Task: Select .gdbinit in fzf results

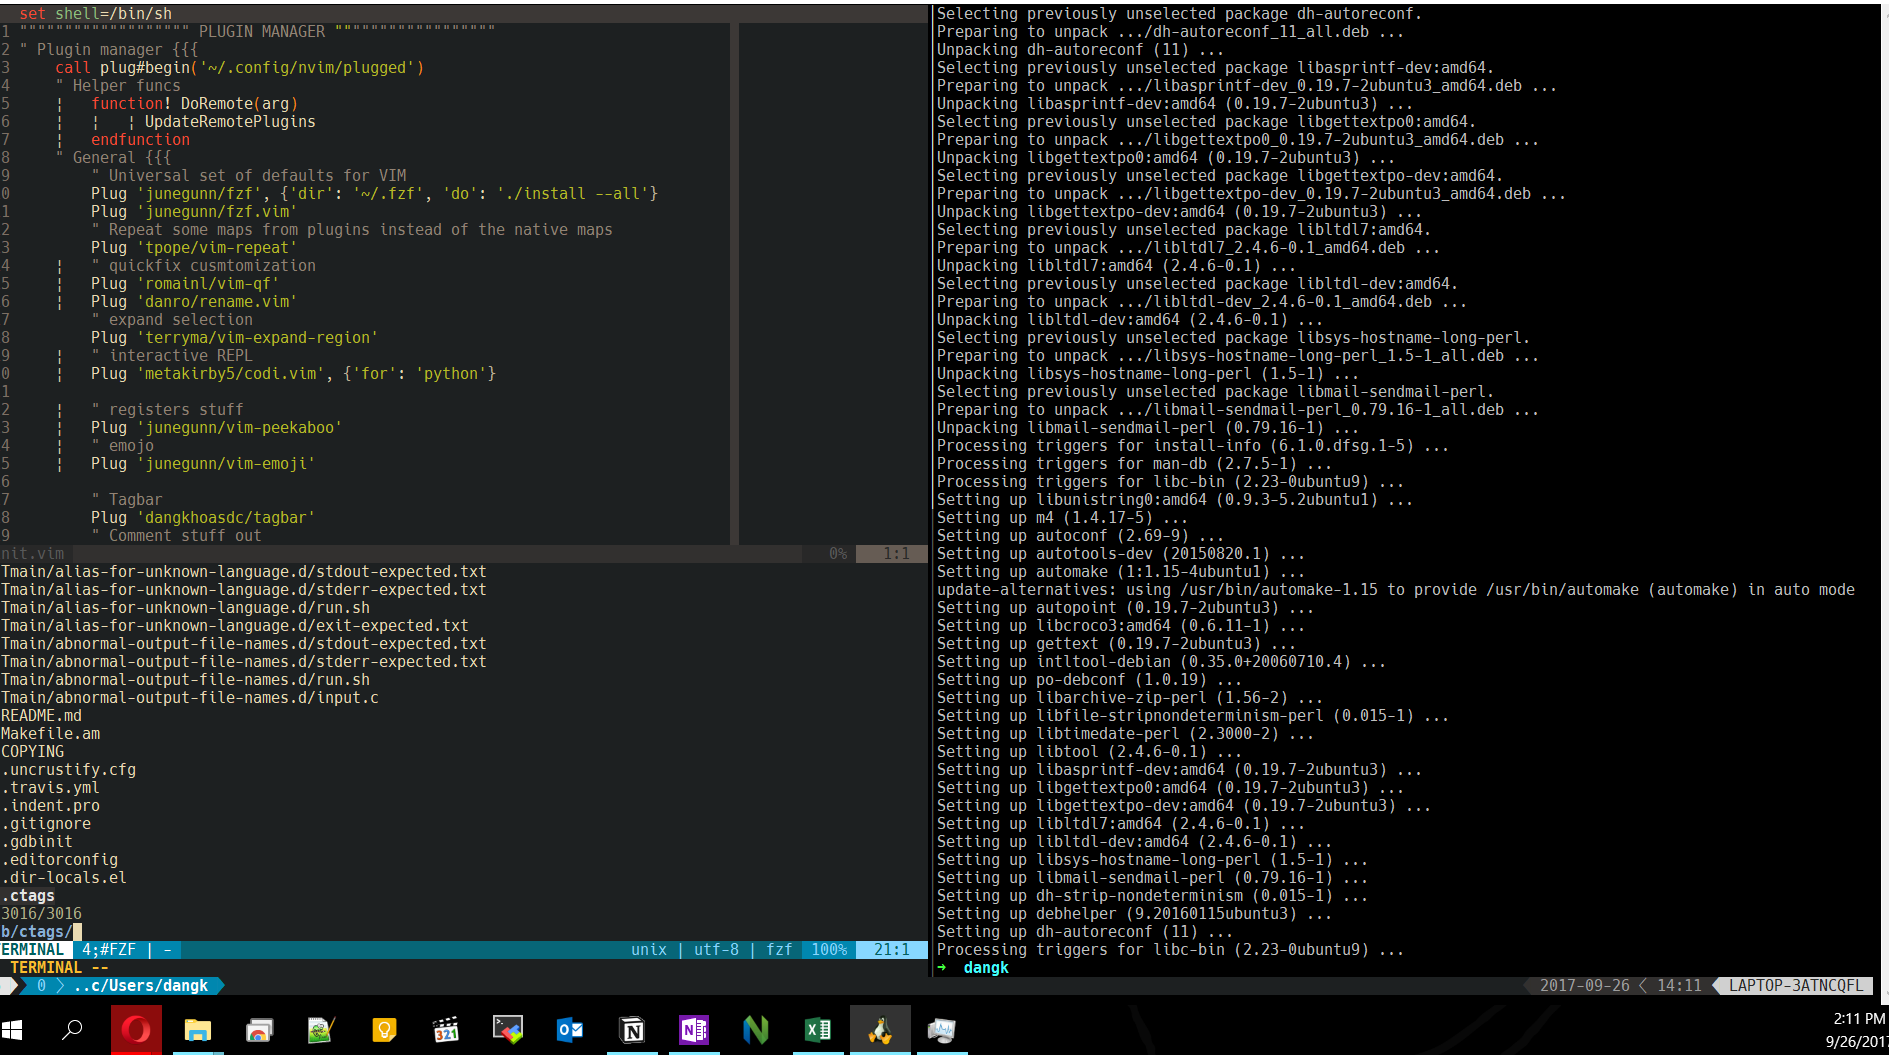Action: (x=37, y=842)
